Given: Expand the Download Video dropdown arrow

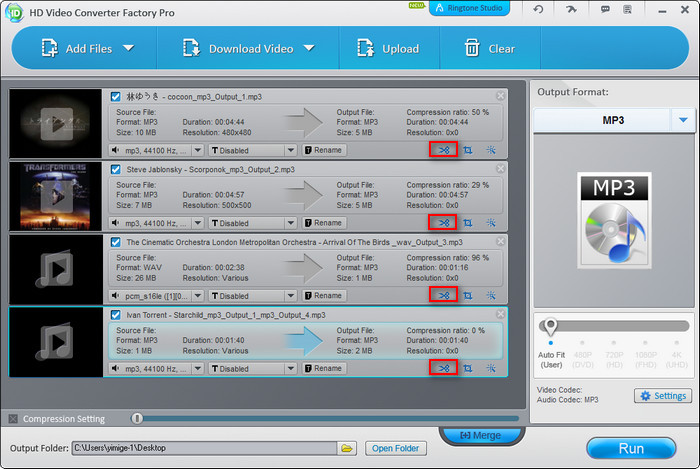Looking at the screenshot, I should pyautogui.click(x=309, y=48).
